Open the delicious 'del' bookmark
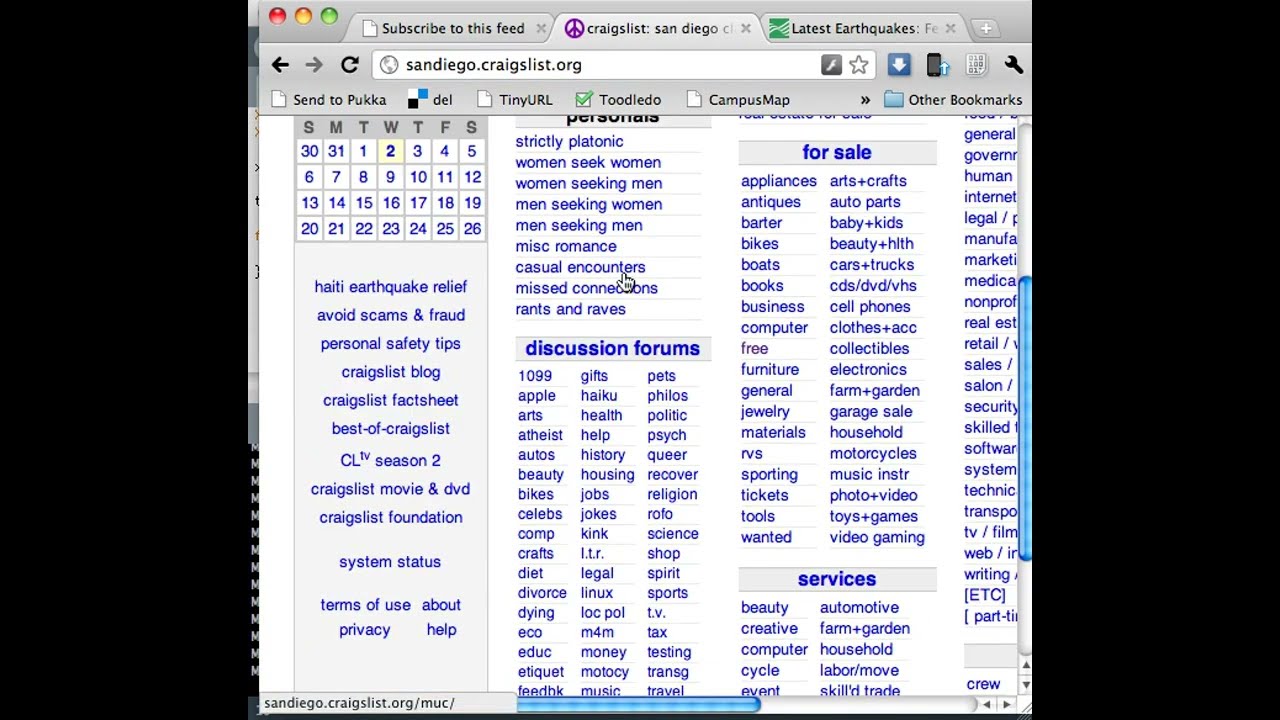1280x720 pixels. (x=430, y=100)
